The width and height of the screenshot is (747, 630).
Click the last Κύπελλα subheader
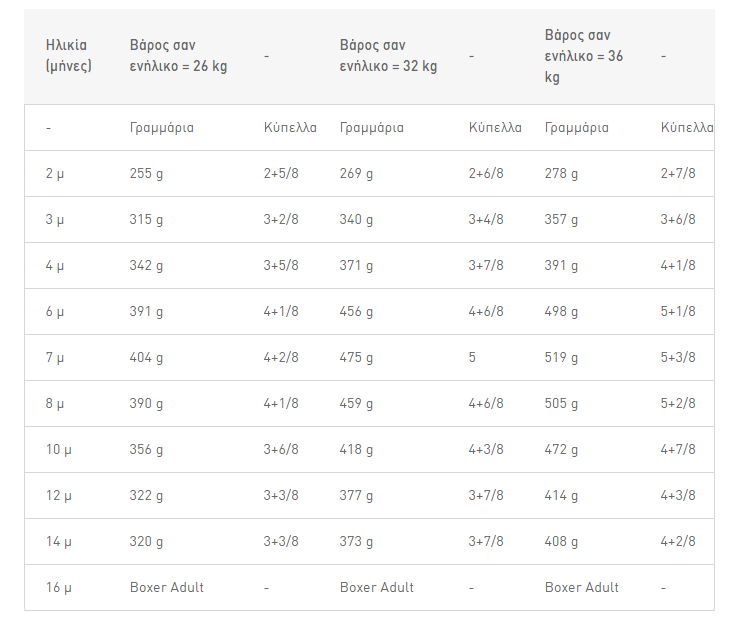click(x=687, y=128)
